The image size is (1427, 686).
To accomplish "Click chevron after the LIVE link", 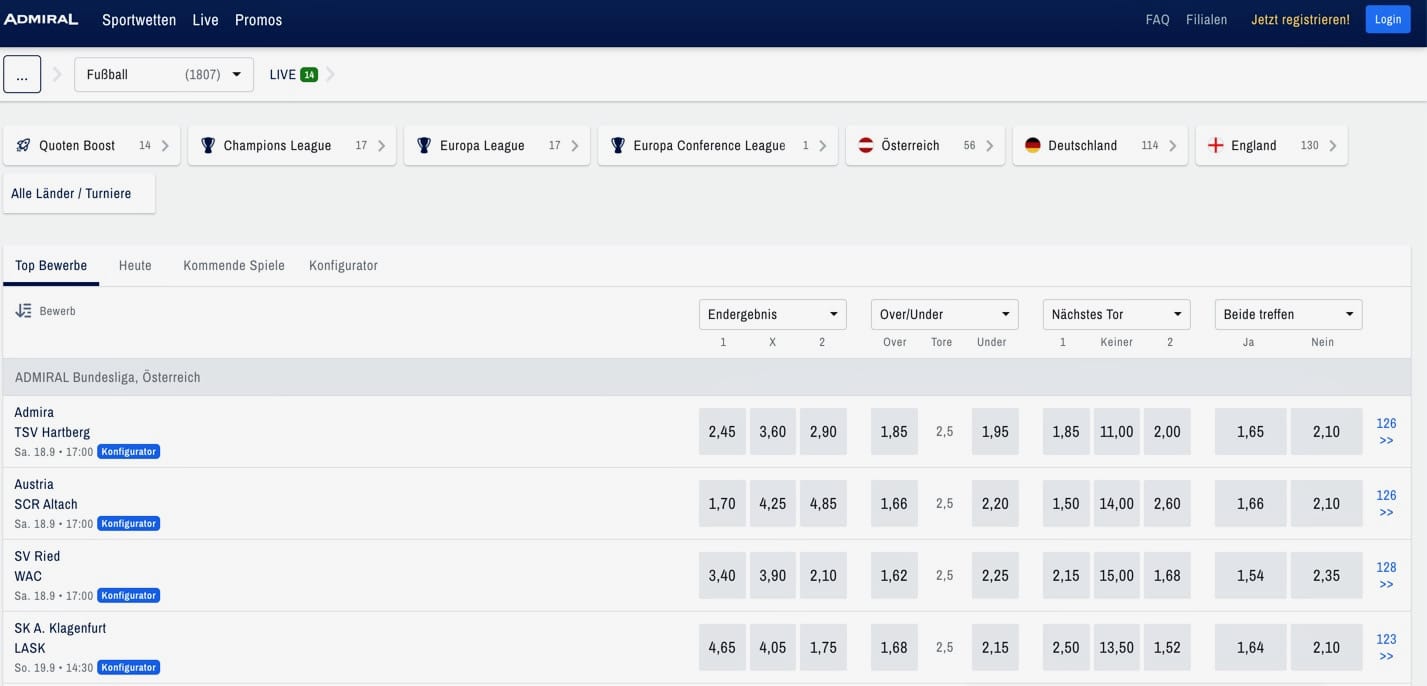I will tap(331, 74).
